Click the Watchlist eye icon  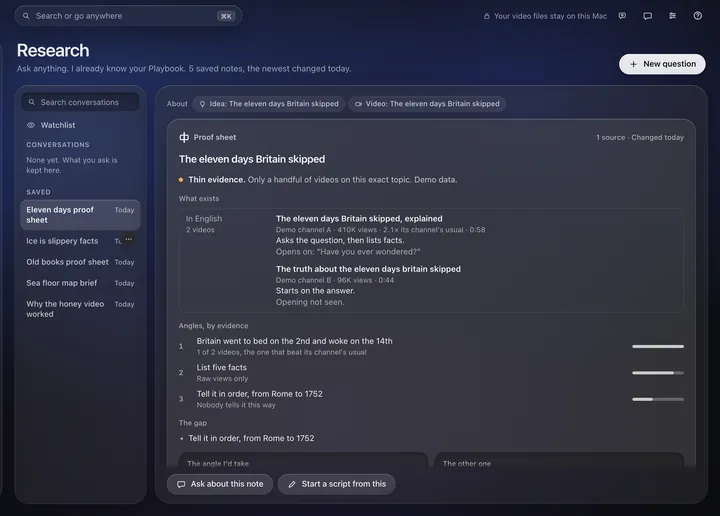tap(31, 125)
